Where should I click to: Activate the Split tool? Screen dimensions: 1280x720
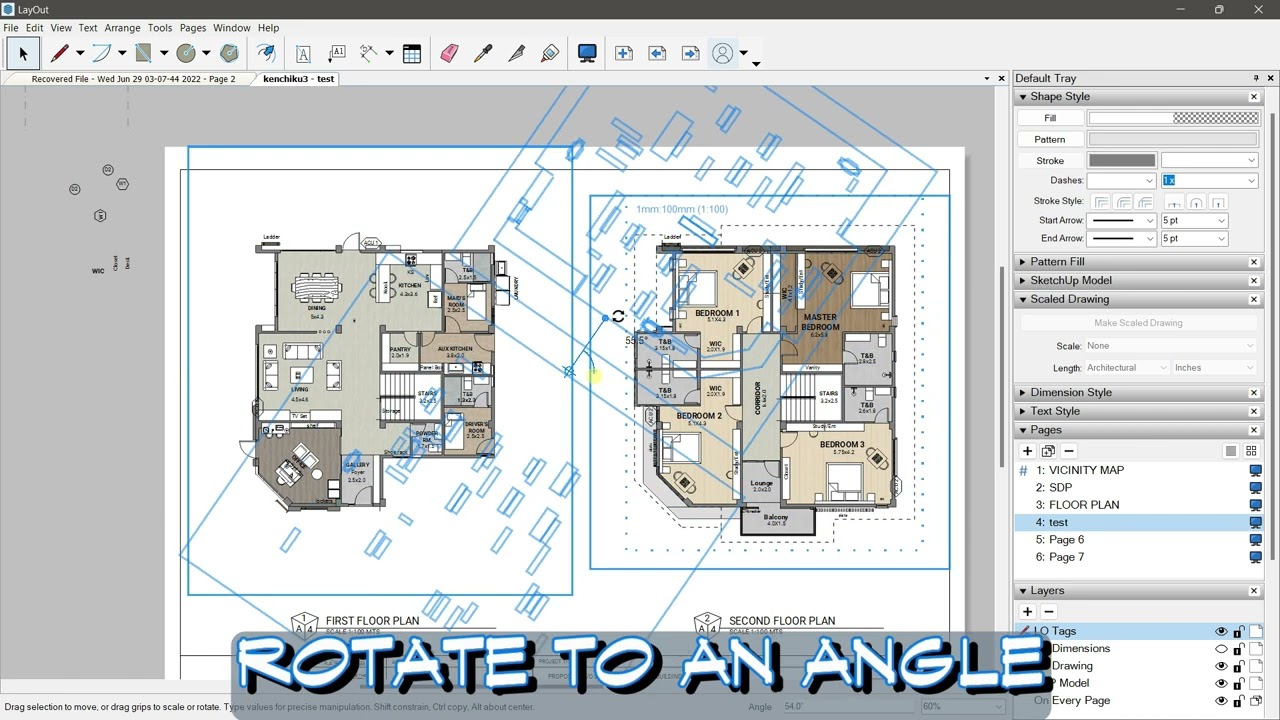pyautogui.click(x=516, y=54)
